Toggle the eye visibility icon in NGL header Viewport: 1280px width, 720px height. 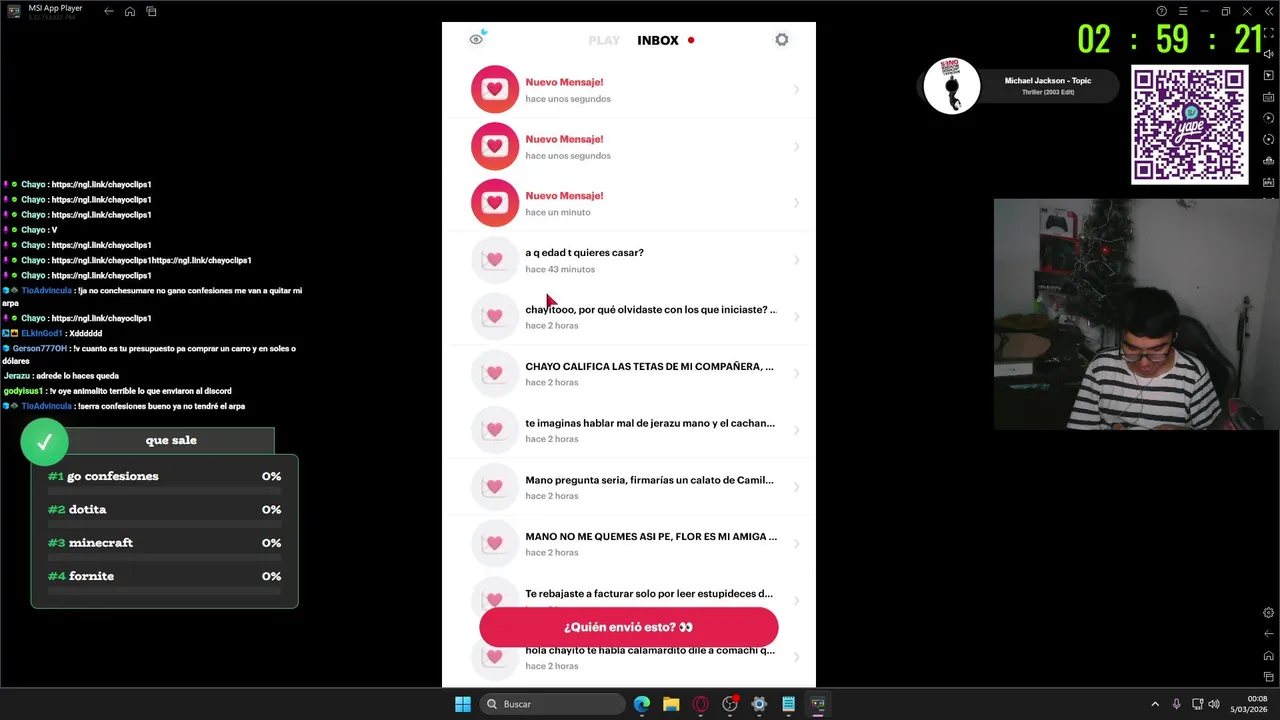(x=477, y=39)
